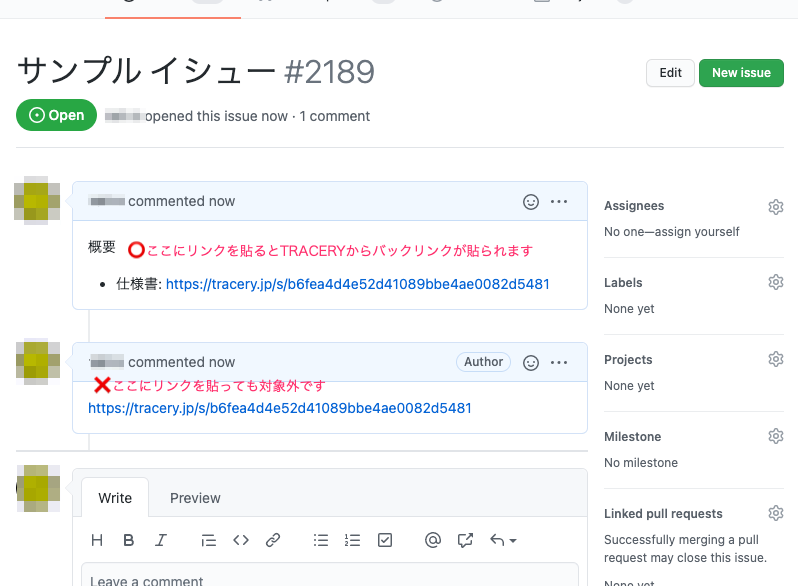
Task: Add emoji reaction to the Author comment
Action: (x=531, y=362)
